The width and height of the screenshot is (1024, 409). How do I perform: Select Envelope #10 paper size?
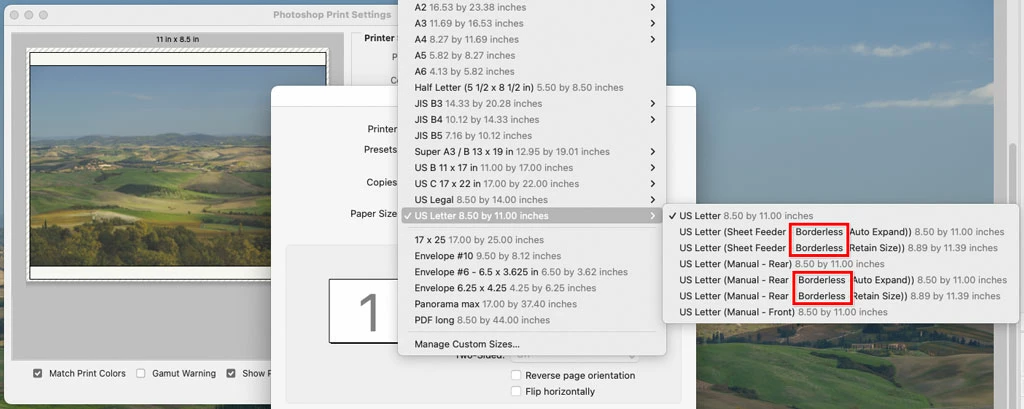532,255
